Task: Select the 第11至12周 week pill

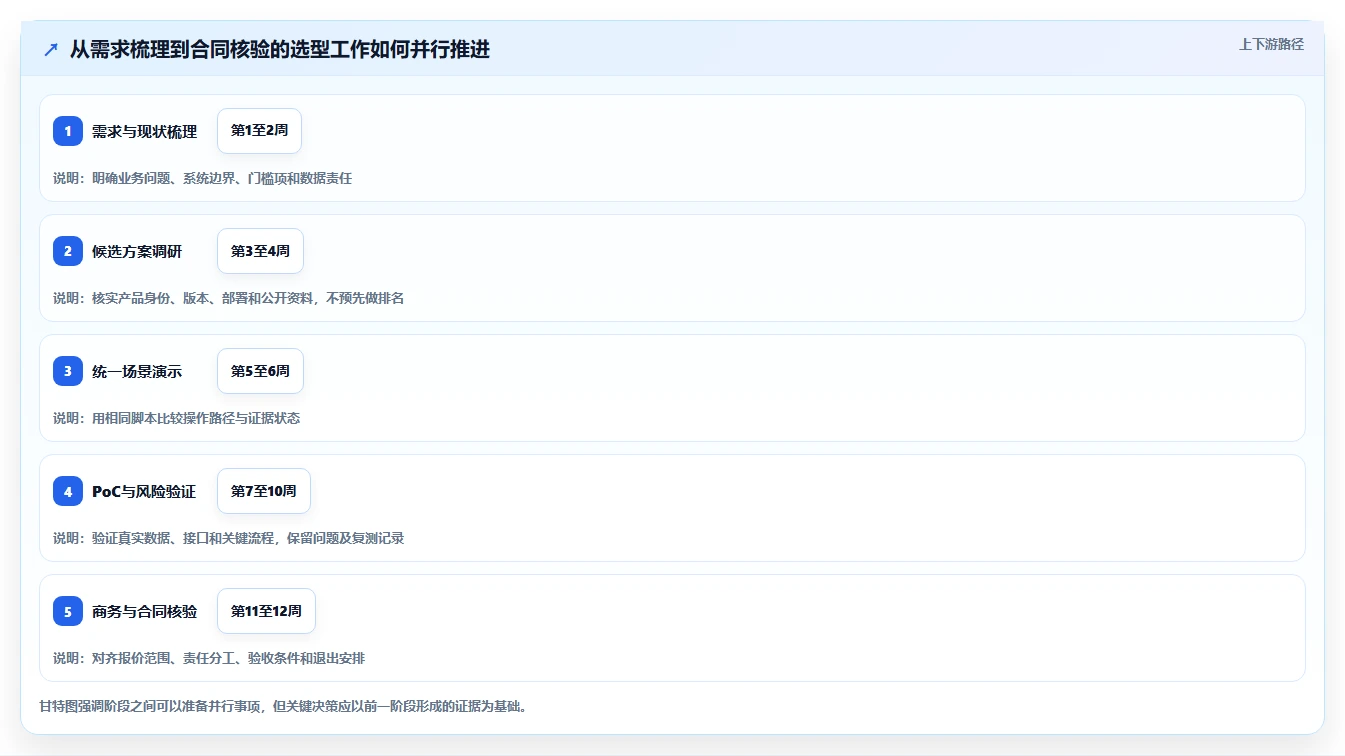Action: click(266, 611)
